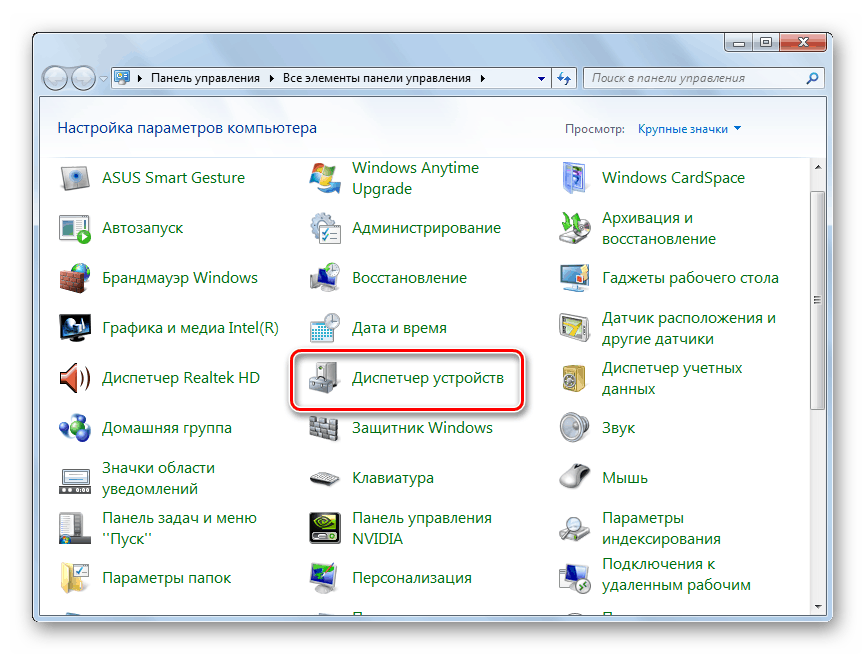Image resolution: width=866 pixels, height=655 pixels.
Task: Open the Панель управления NVIDIA icon
Action: coord(326,528)
